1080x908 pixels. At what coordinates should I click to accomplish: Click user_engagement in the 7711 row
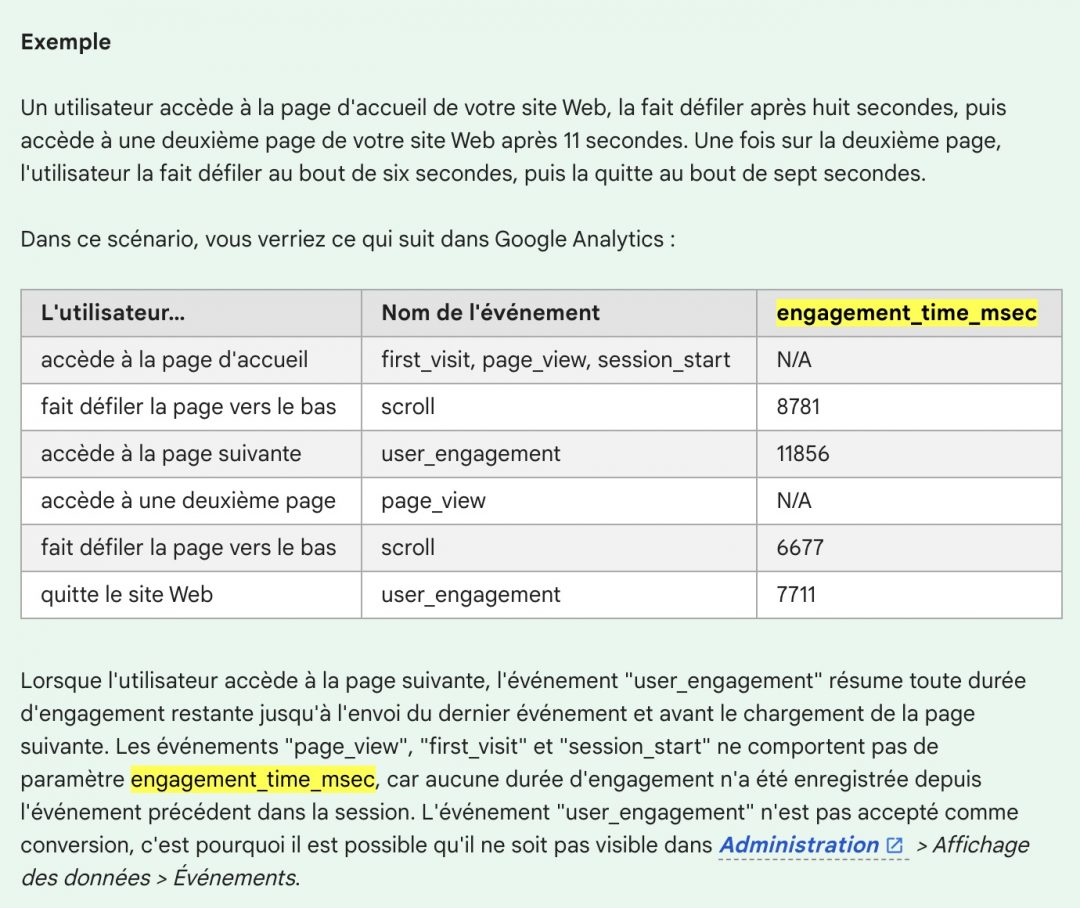click(x=471, y=595)
